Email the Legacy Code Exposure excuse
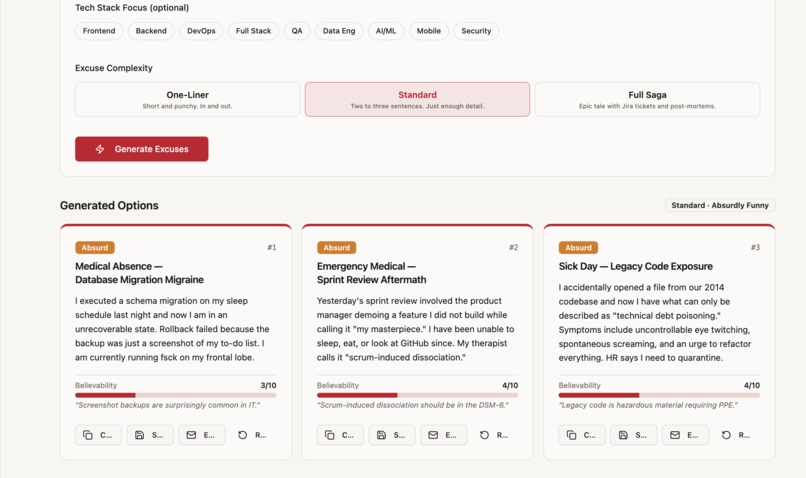This screenshot has width=806, height=478. tap(685, 435)
